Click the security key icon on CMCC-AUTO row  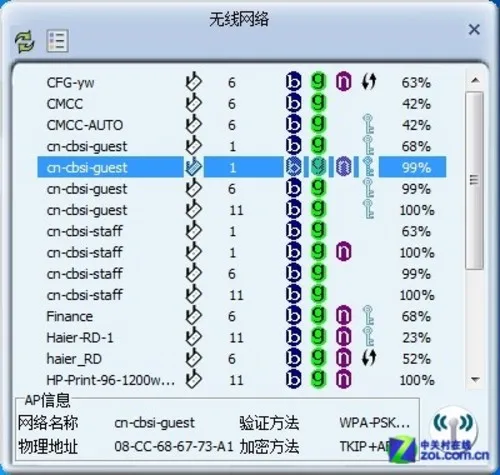click(368, 124)
